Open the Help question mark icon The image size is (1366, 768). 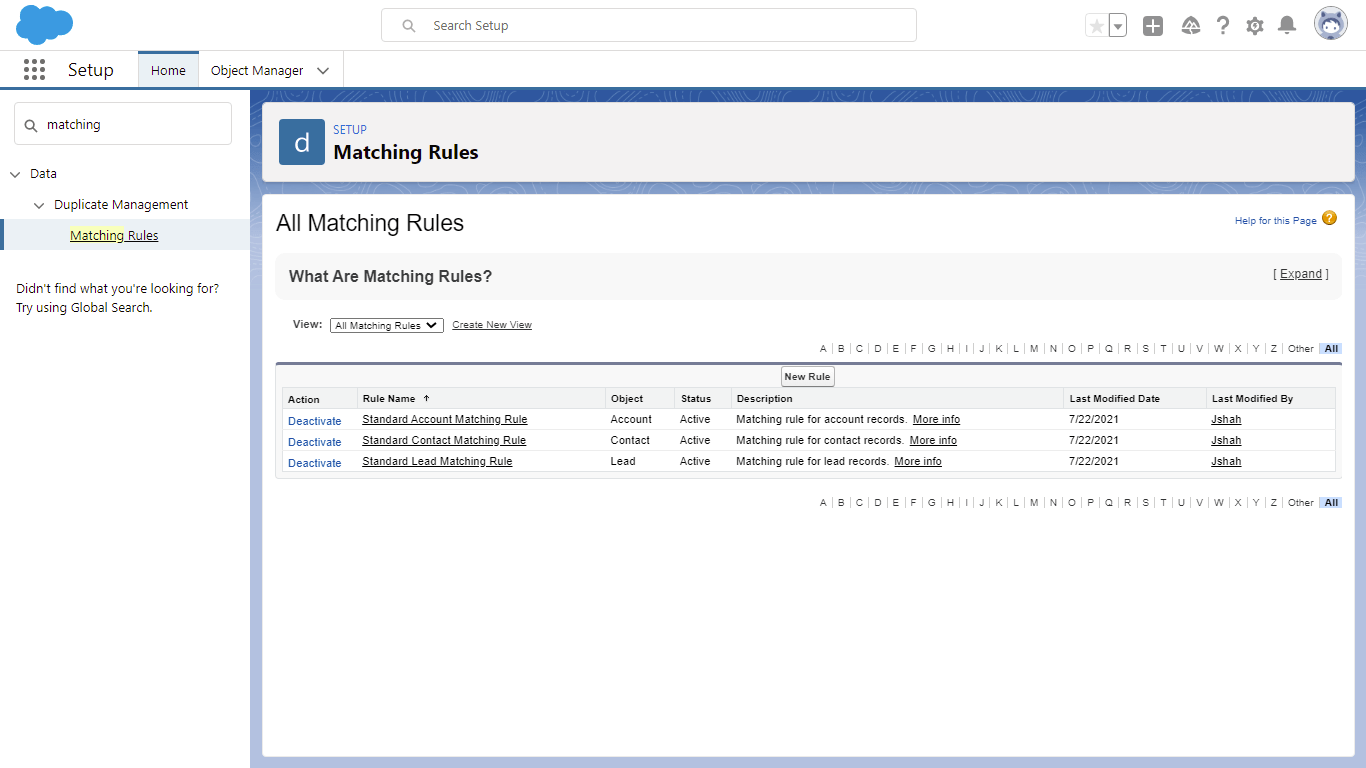pyautogui.click(x=1222, y=26)
